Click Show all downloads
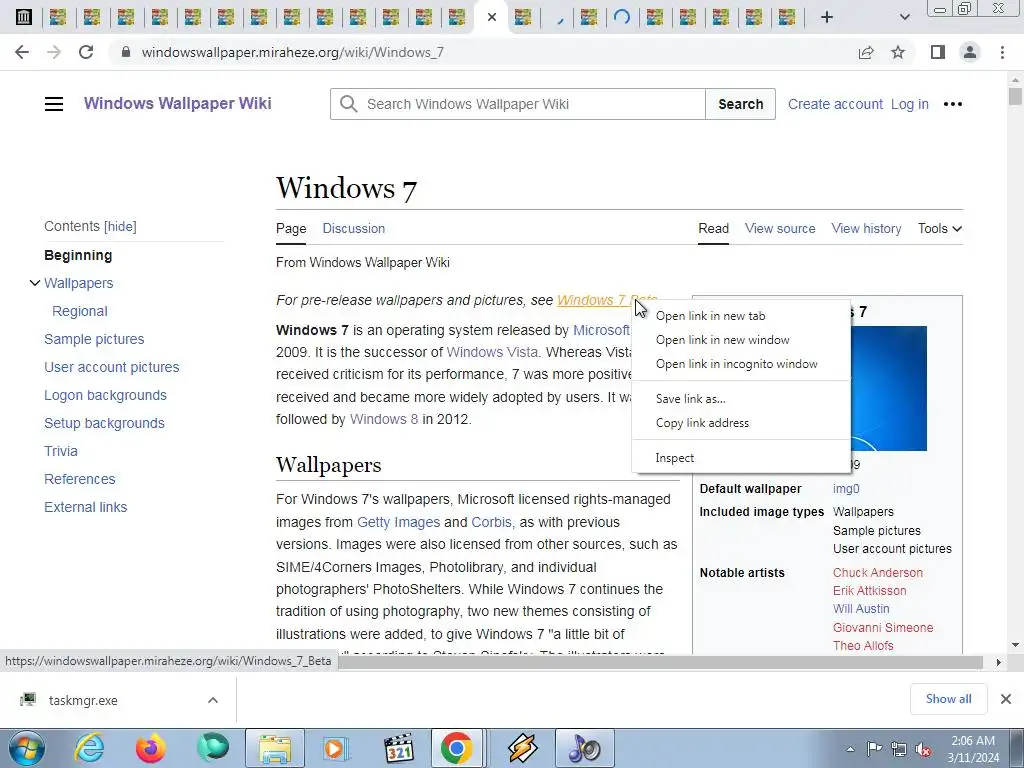The height and width of the screenshot is (768, 1024). [948, 699]
